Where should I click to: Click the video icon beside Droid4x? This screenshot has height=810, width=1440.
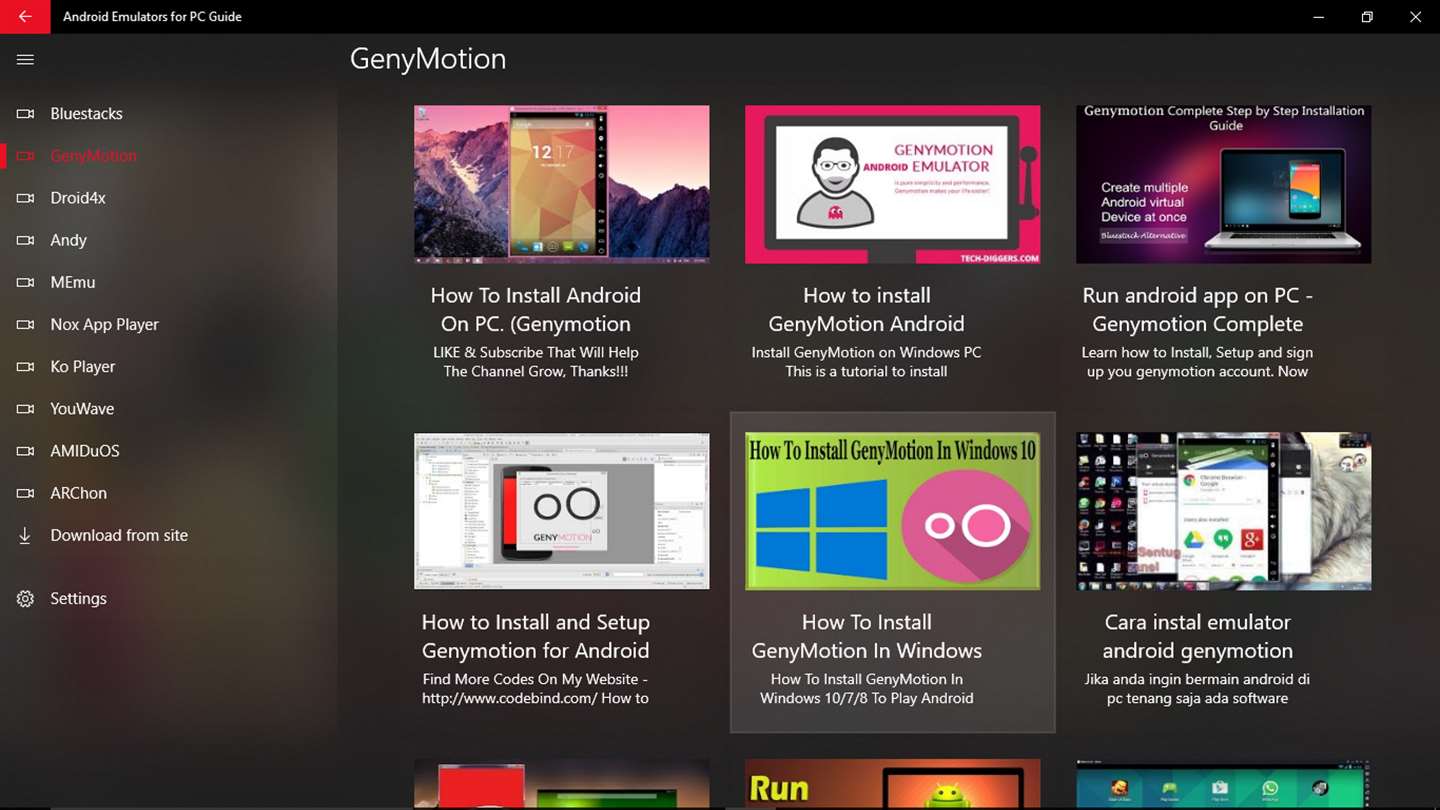[x=25, y=198]
